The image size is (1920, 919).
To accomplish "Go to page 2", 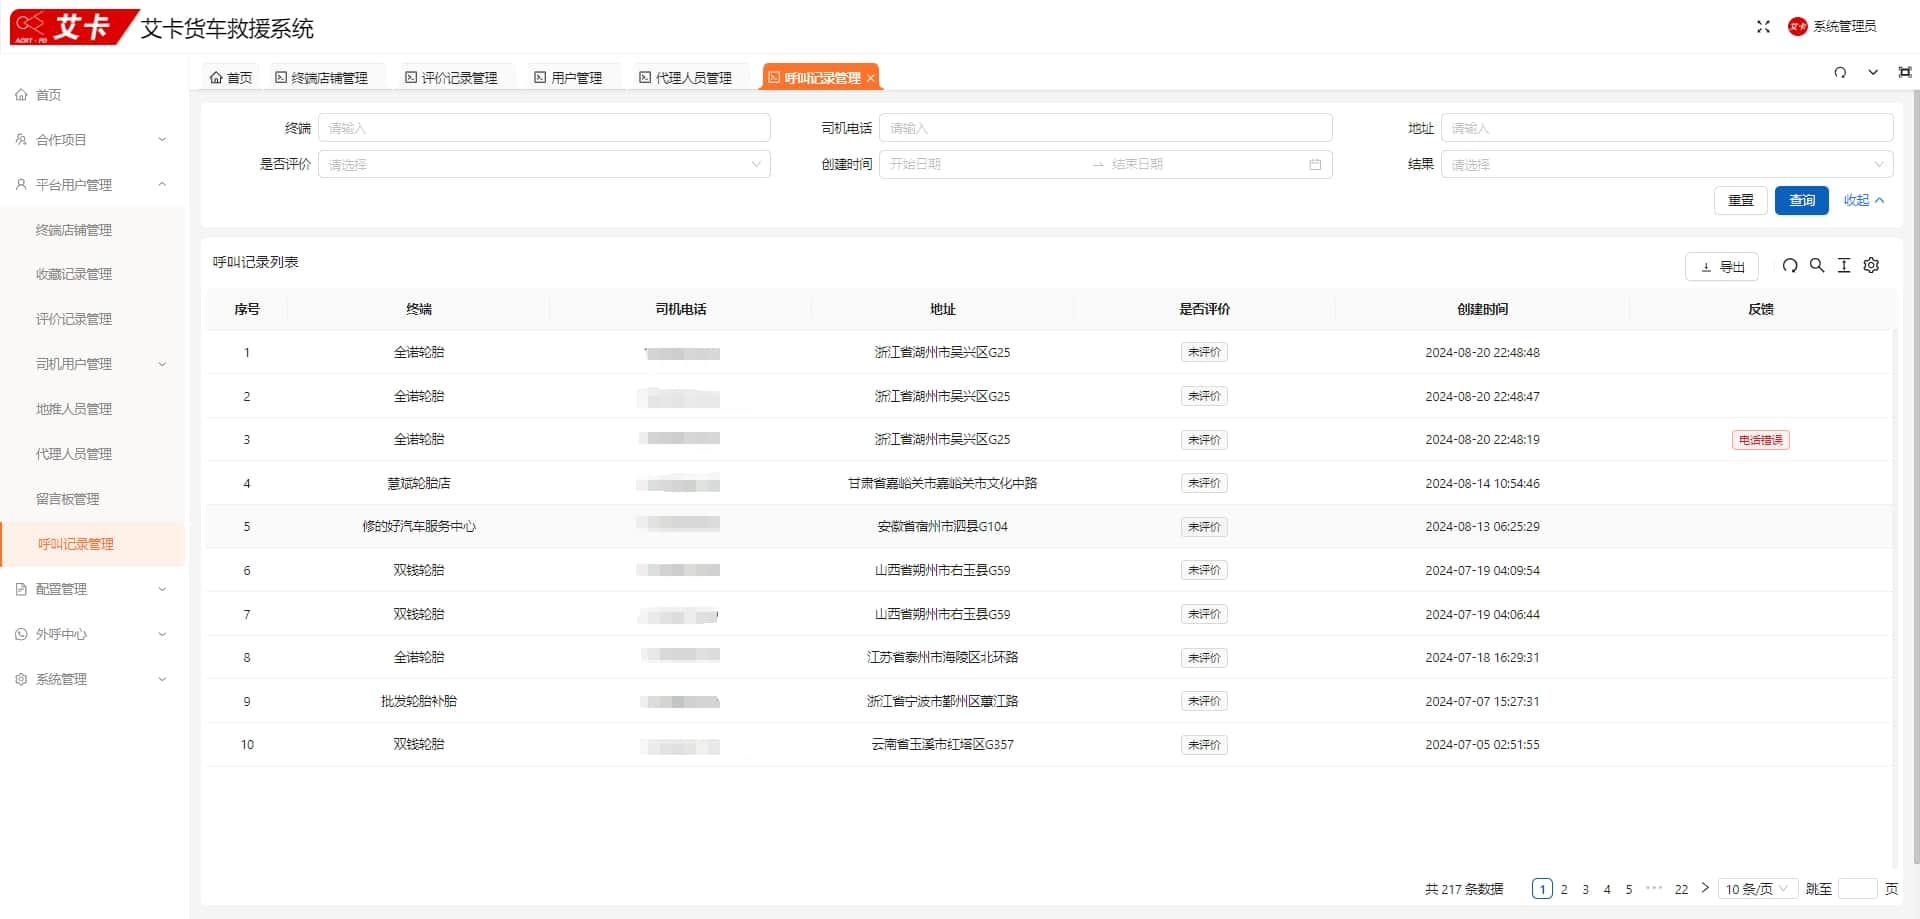I will tap(1564, 889).
